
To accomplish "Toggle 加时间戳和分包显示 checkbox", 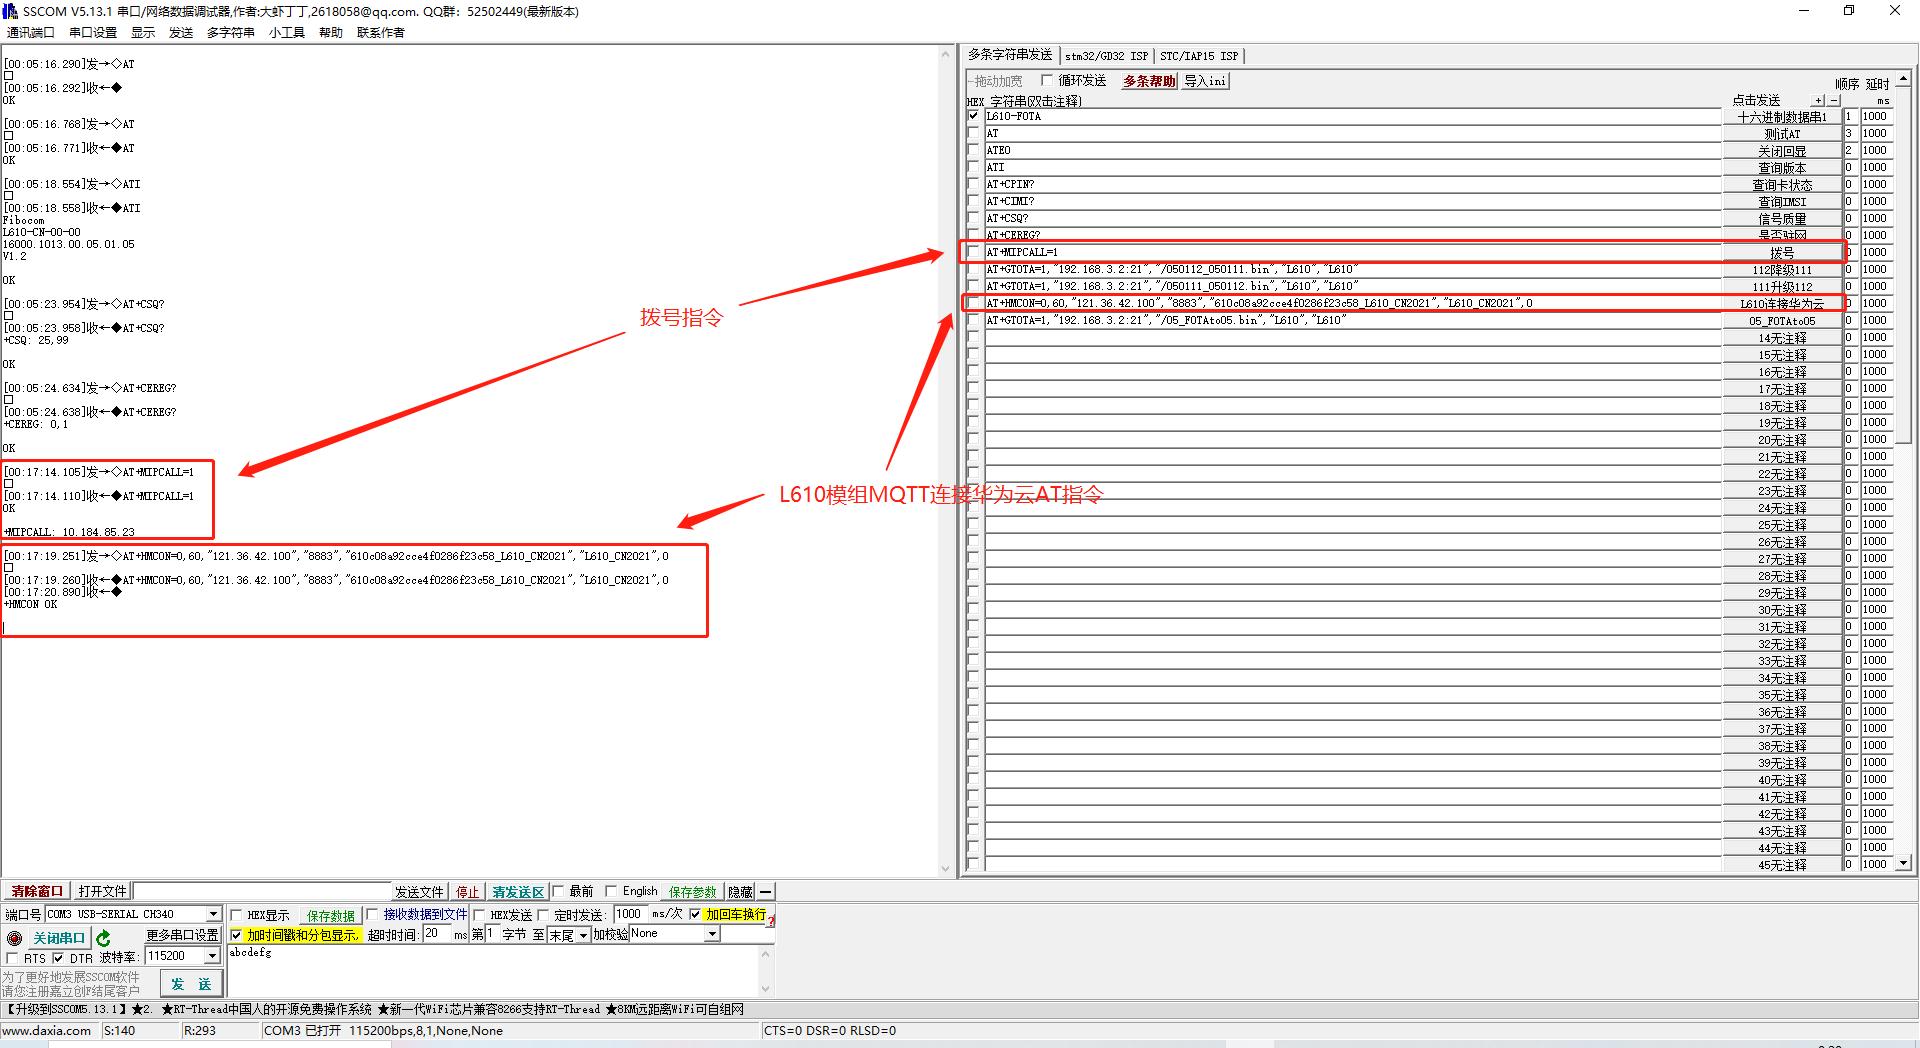I will (236, 935).
